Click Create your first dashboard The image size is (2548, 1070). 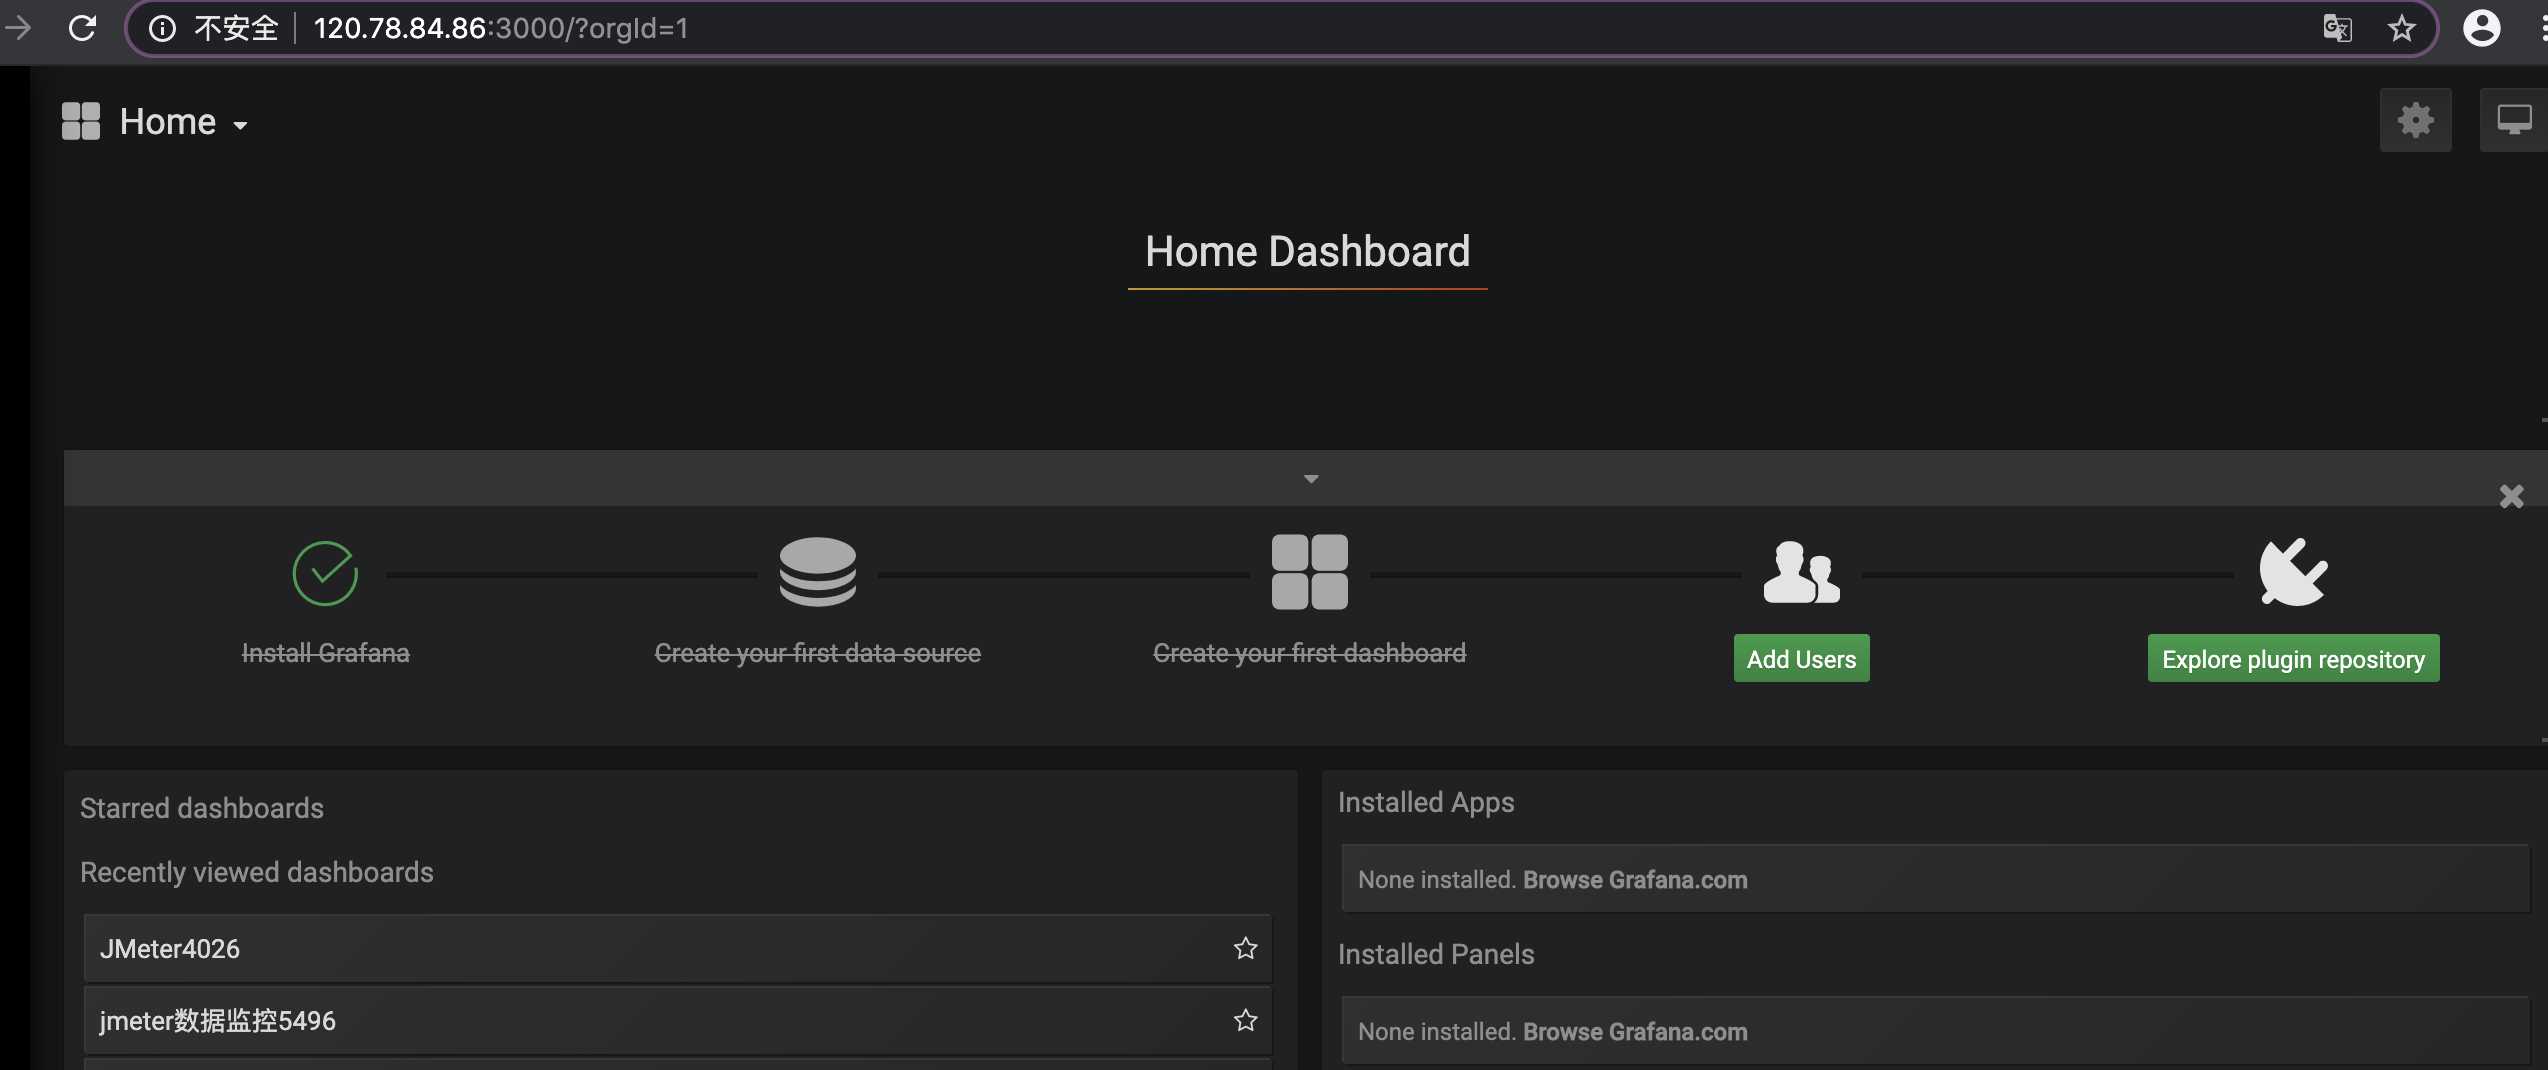pyautogui.click(x=1310, y=653)
